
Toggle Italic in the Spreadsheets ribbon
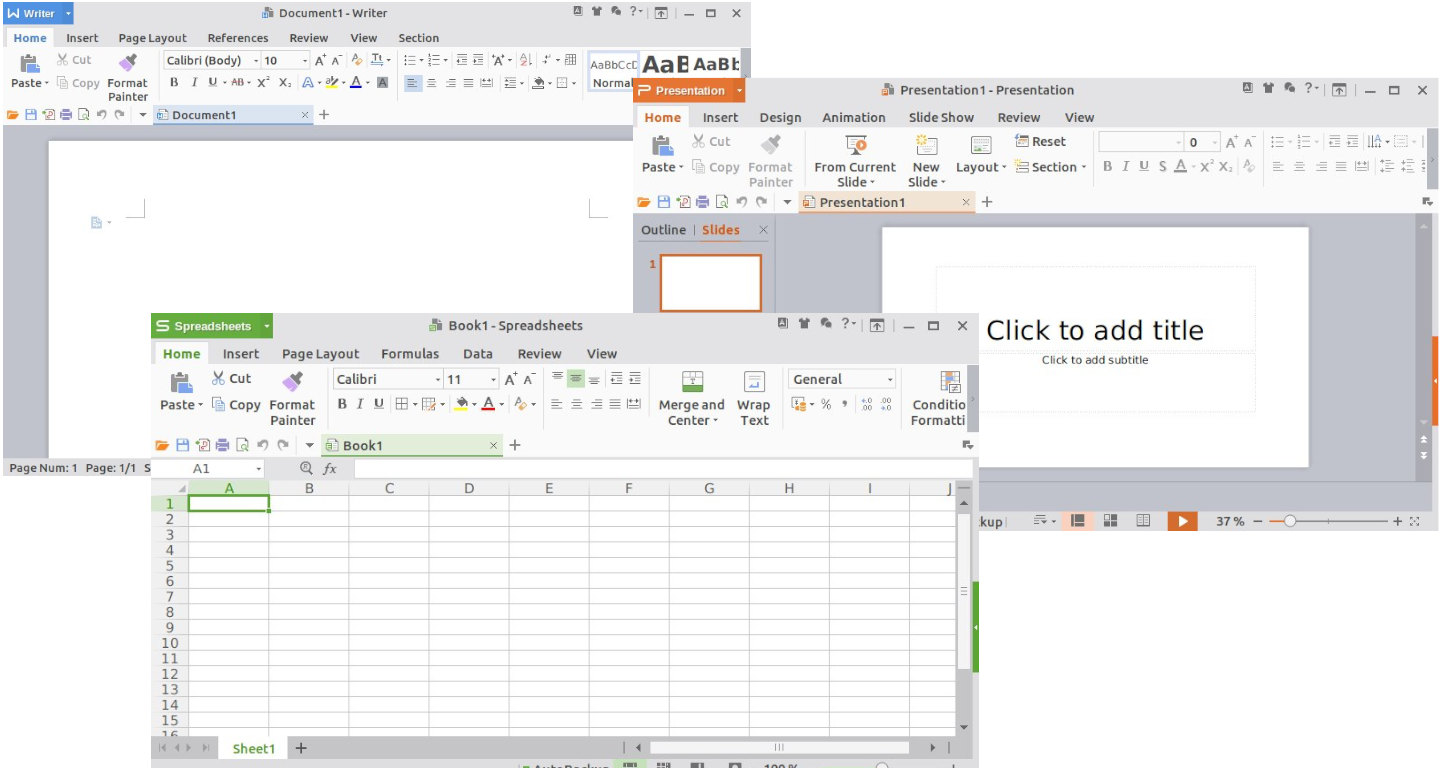coord(360,404)
